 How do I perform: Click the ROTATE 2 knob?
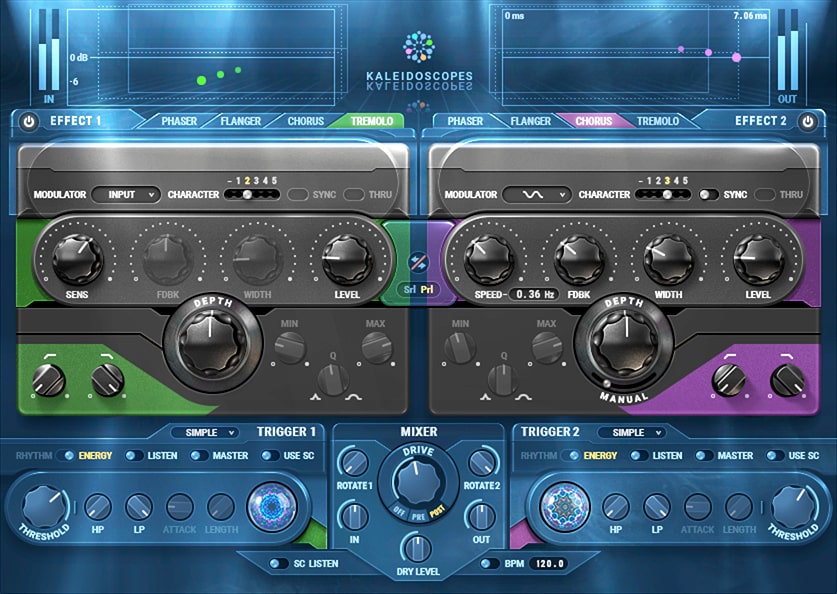click(482, 463)
